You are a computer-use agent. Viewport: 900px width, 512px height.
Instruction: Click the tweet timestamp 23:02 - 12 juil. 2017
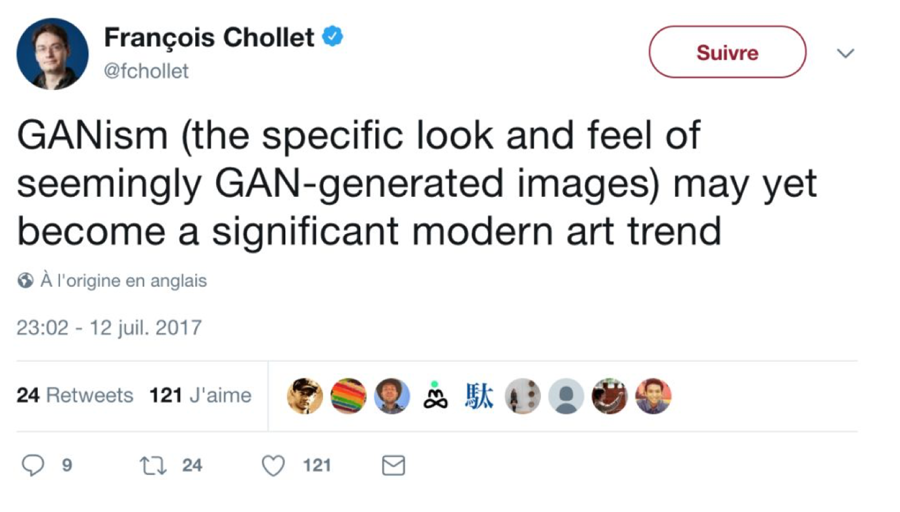coord(110,327)
